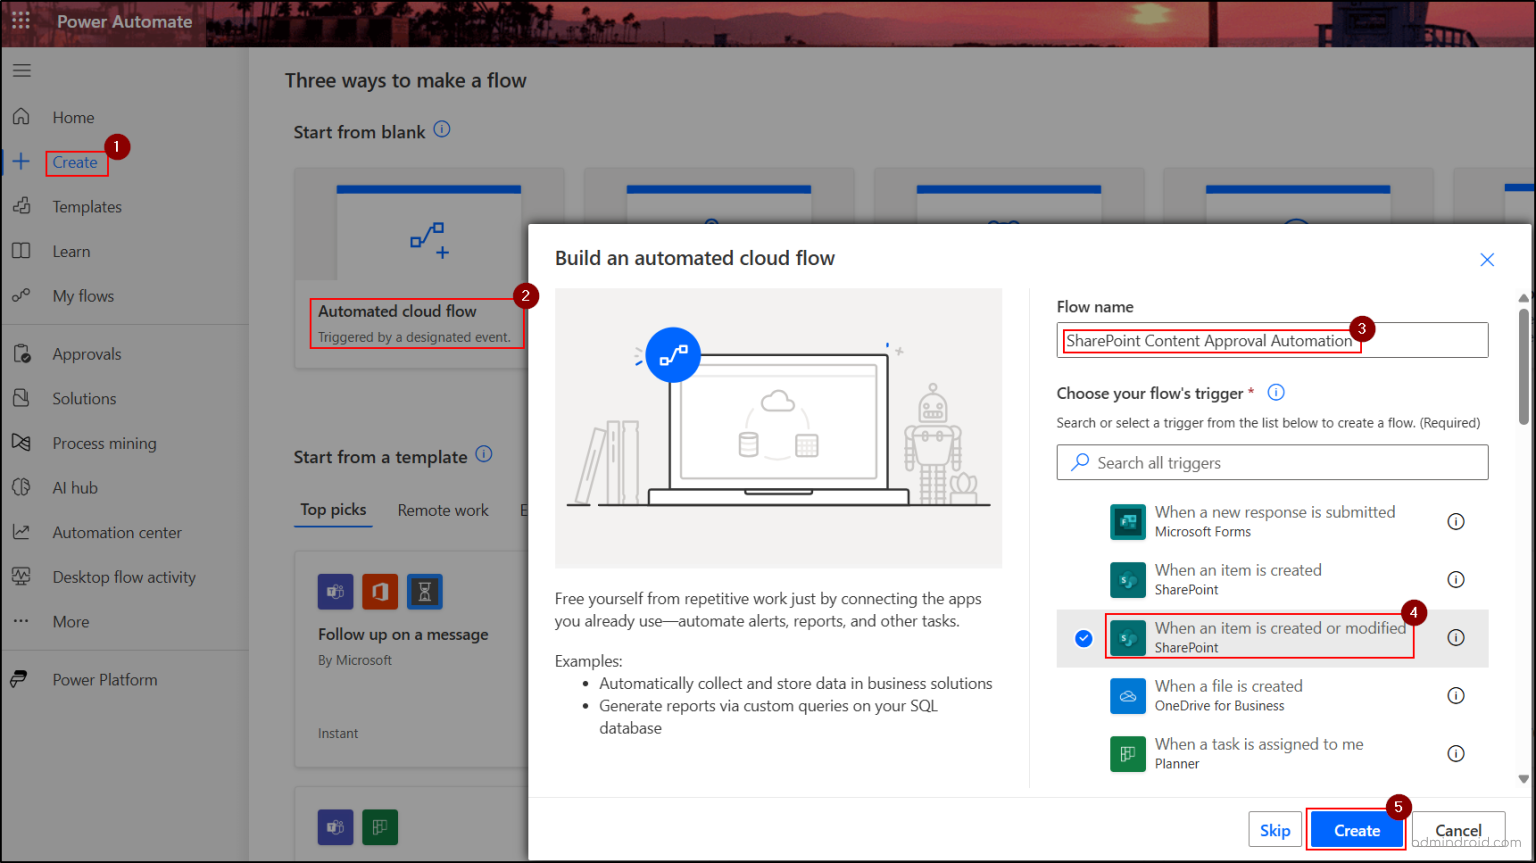This screenshot has width=1536, height=863.
Task: Open info beside 'Choose your flow's trigger'
Action: click(1275, 392)
